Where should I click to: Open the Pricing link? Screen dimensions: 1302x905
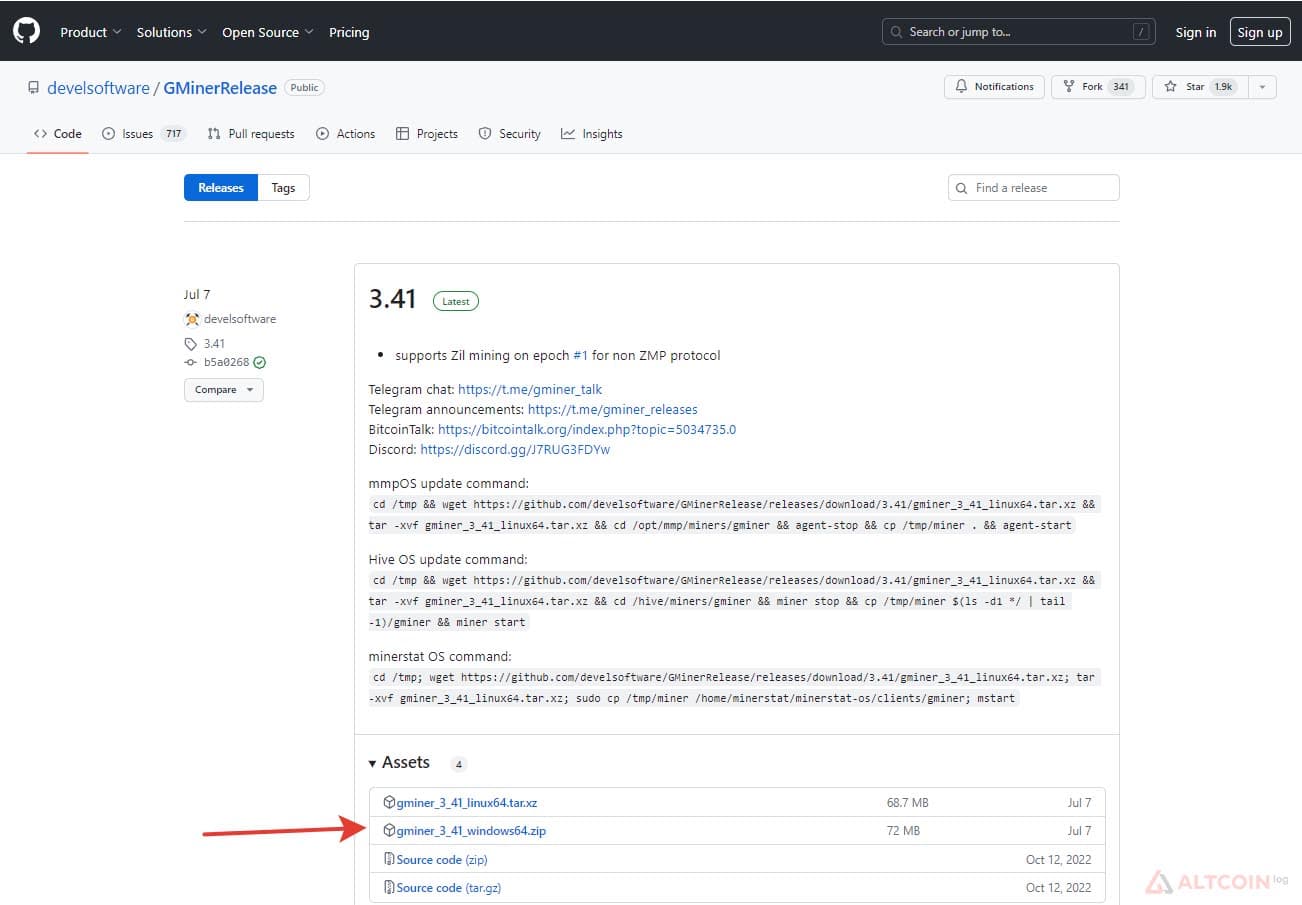tap(349, 32)
